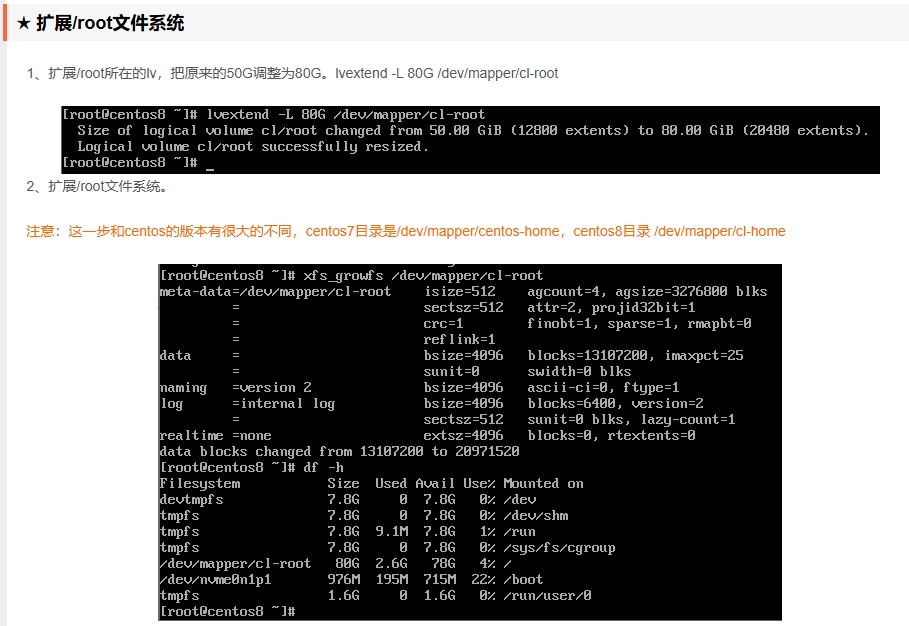Image resolution: width=909 pixels, height=626 pixels.
Task: Click the orange note starting with "注意"
Action: pyautogui.click(x=405, y=231)
